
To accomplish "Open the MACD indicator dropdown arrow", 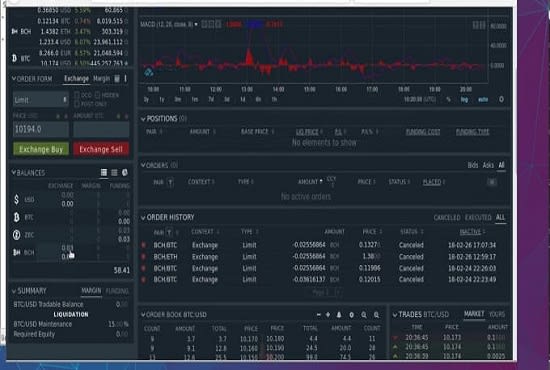I will pyautogui.click(x=196, y=24).
